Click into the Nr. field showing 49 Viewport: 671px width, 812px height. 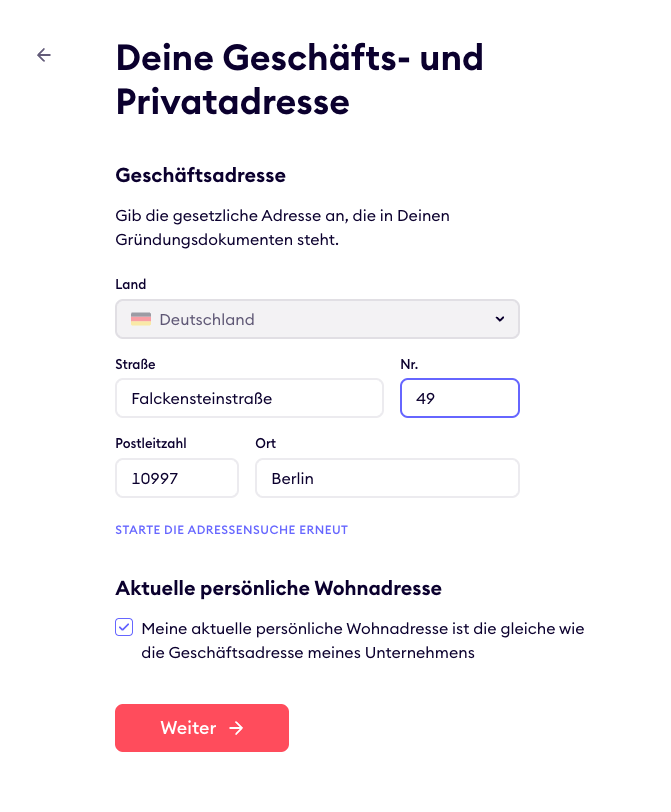[x=459, y=398]
